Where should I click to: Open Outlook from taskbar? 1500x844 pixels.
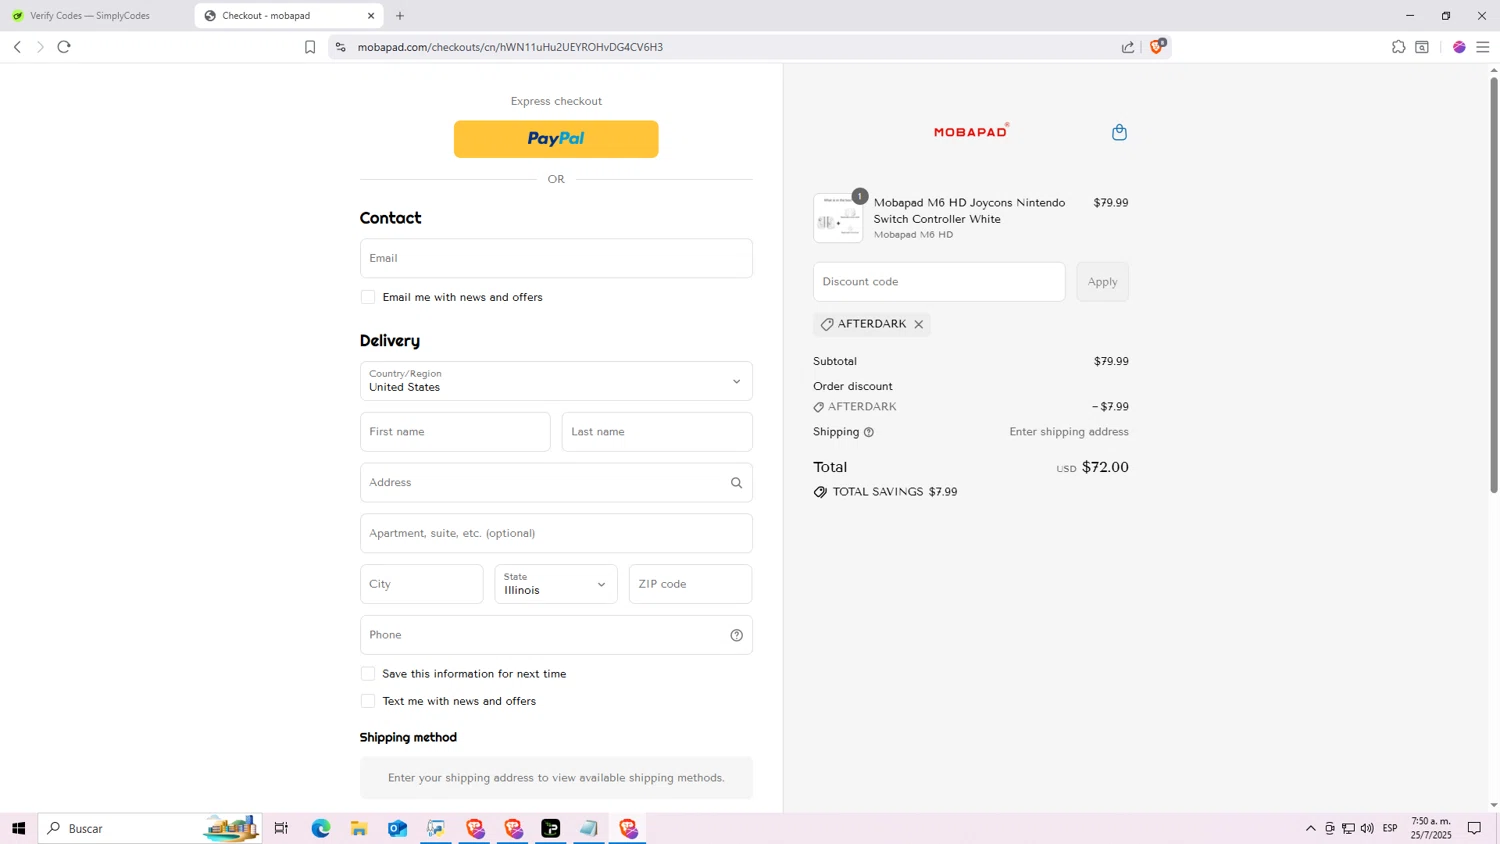point(397,828)
